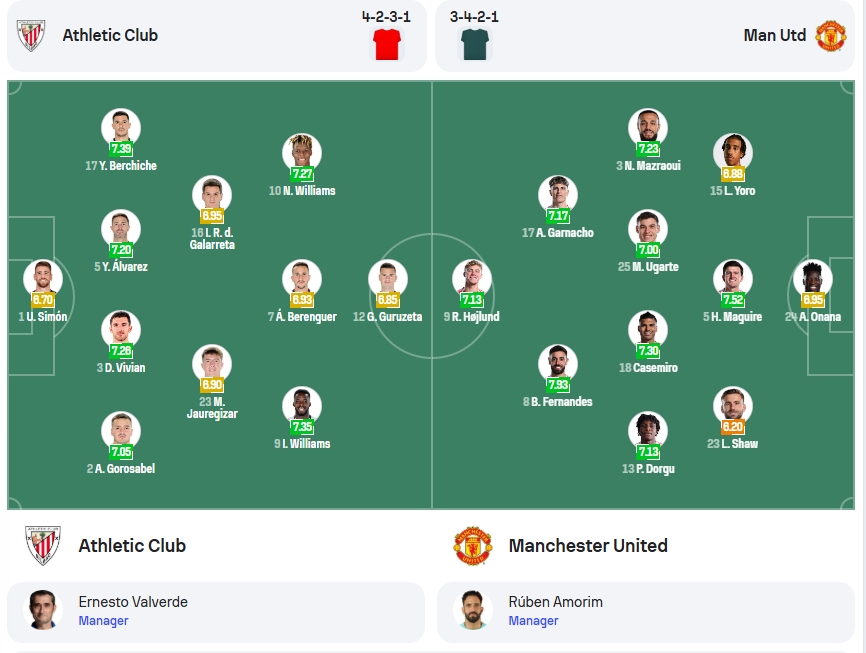The height and width of the screenshot is (653, 866).
Task: Open the Athletic Club team name link
Action: point(132,546)
